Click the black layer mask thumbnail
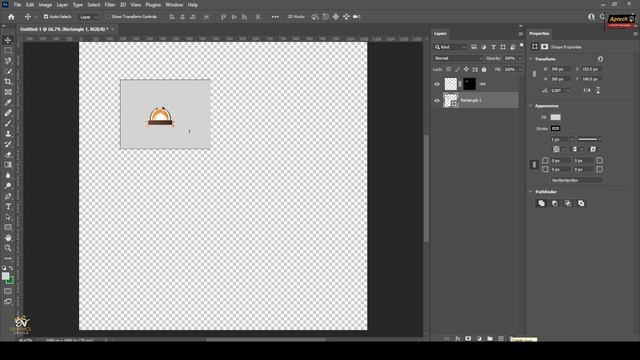Screen dimensions: 640x360 469,84
